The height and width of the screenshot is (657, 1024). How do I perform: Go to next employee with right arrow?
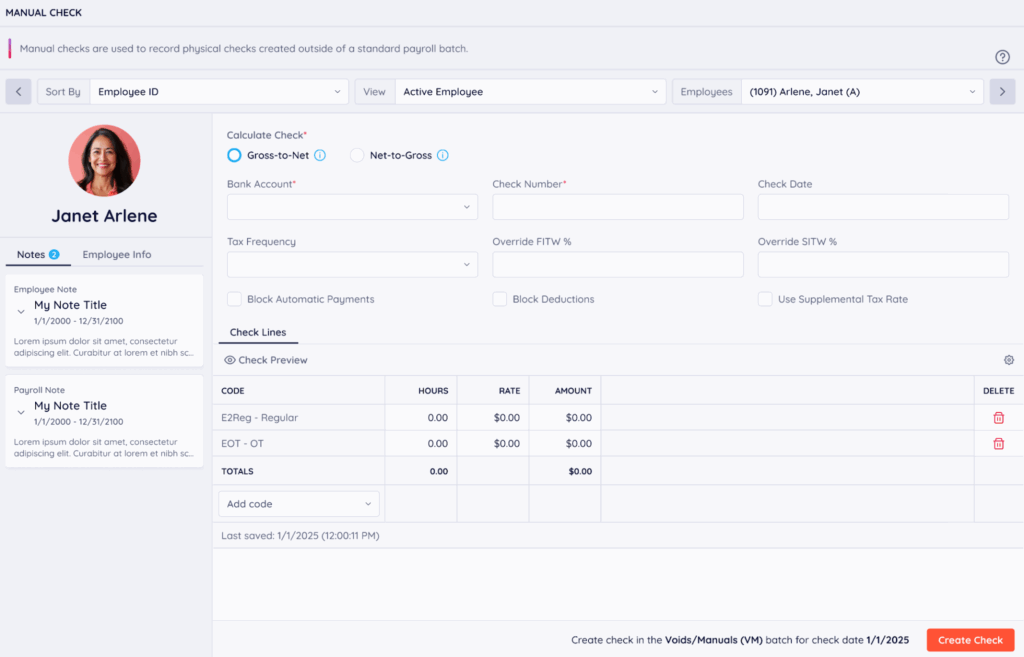[x=1002, y=92]
